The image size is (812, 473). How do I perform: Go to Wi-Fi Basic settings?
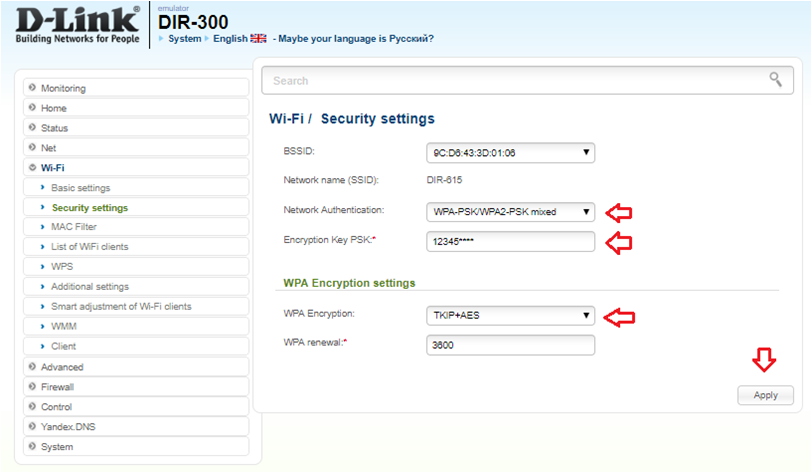click(x=80, y=188)
